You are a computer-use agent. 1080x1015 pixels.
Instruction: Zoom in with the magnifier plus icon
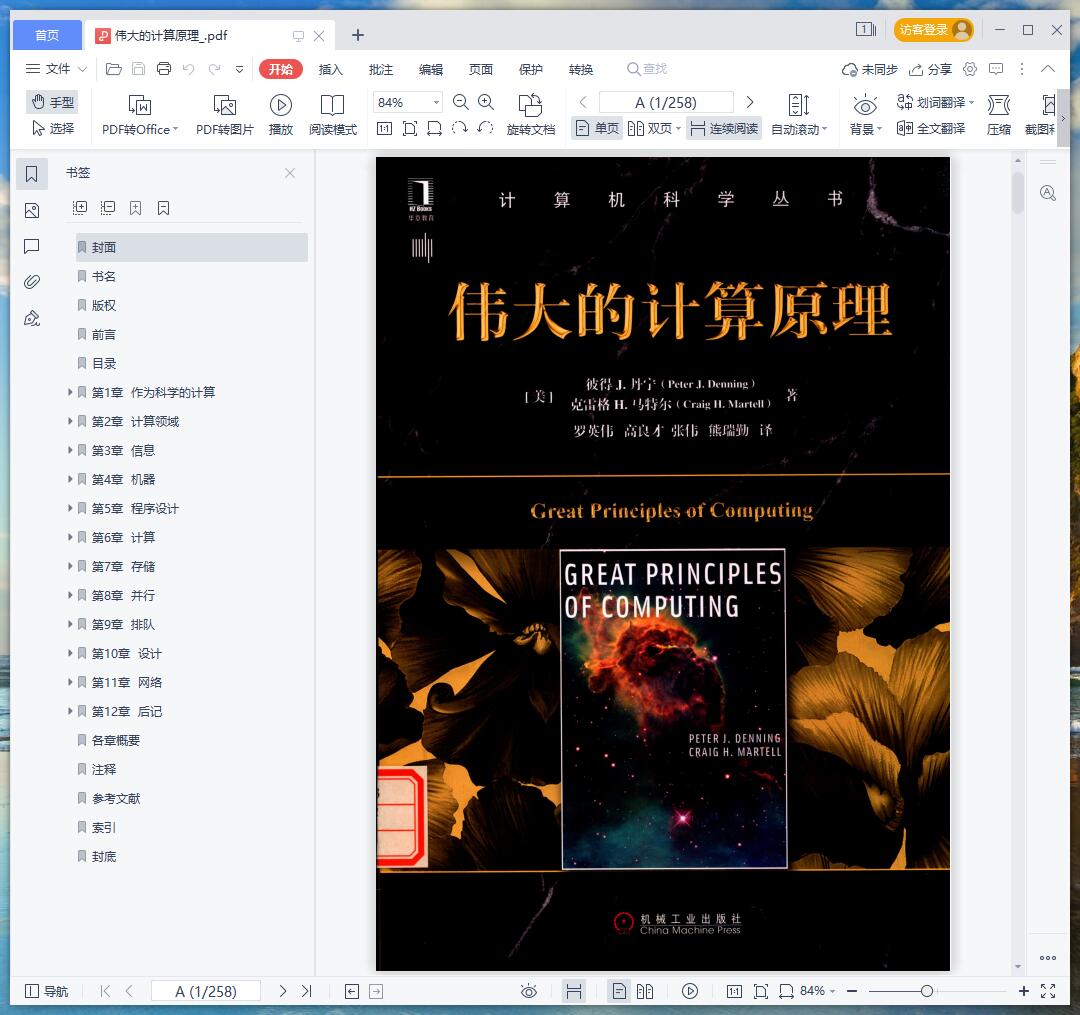(486, 103)
